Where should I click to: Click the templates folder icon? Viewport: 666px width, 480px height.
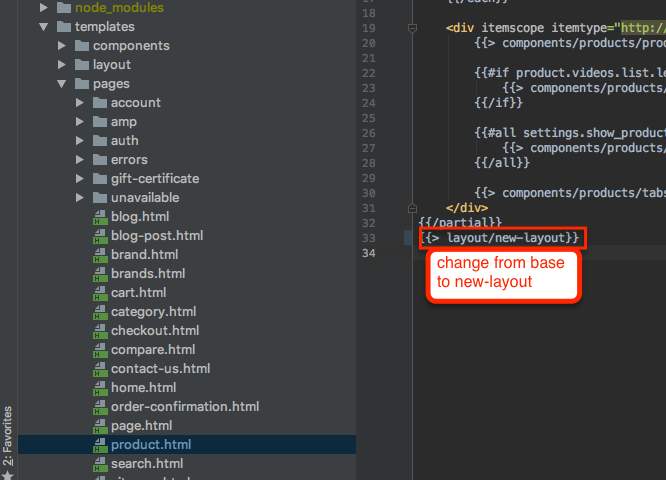pyautogui.click(x=64, y=27)
